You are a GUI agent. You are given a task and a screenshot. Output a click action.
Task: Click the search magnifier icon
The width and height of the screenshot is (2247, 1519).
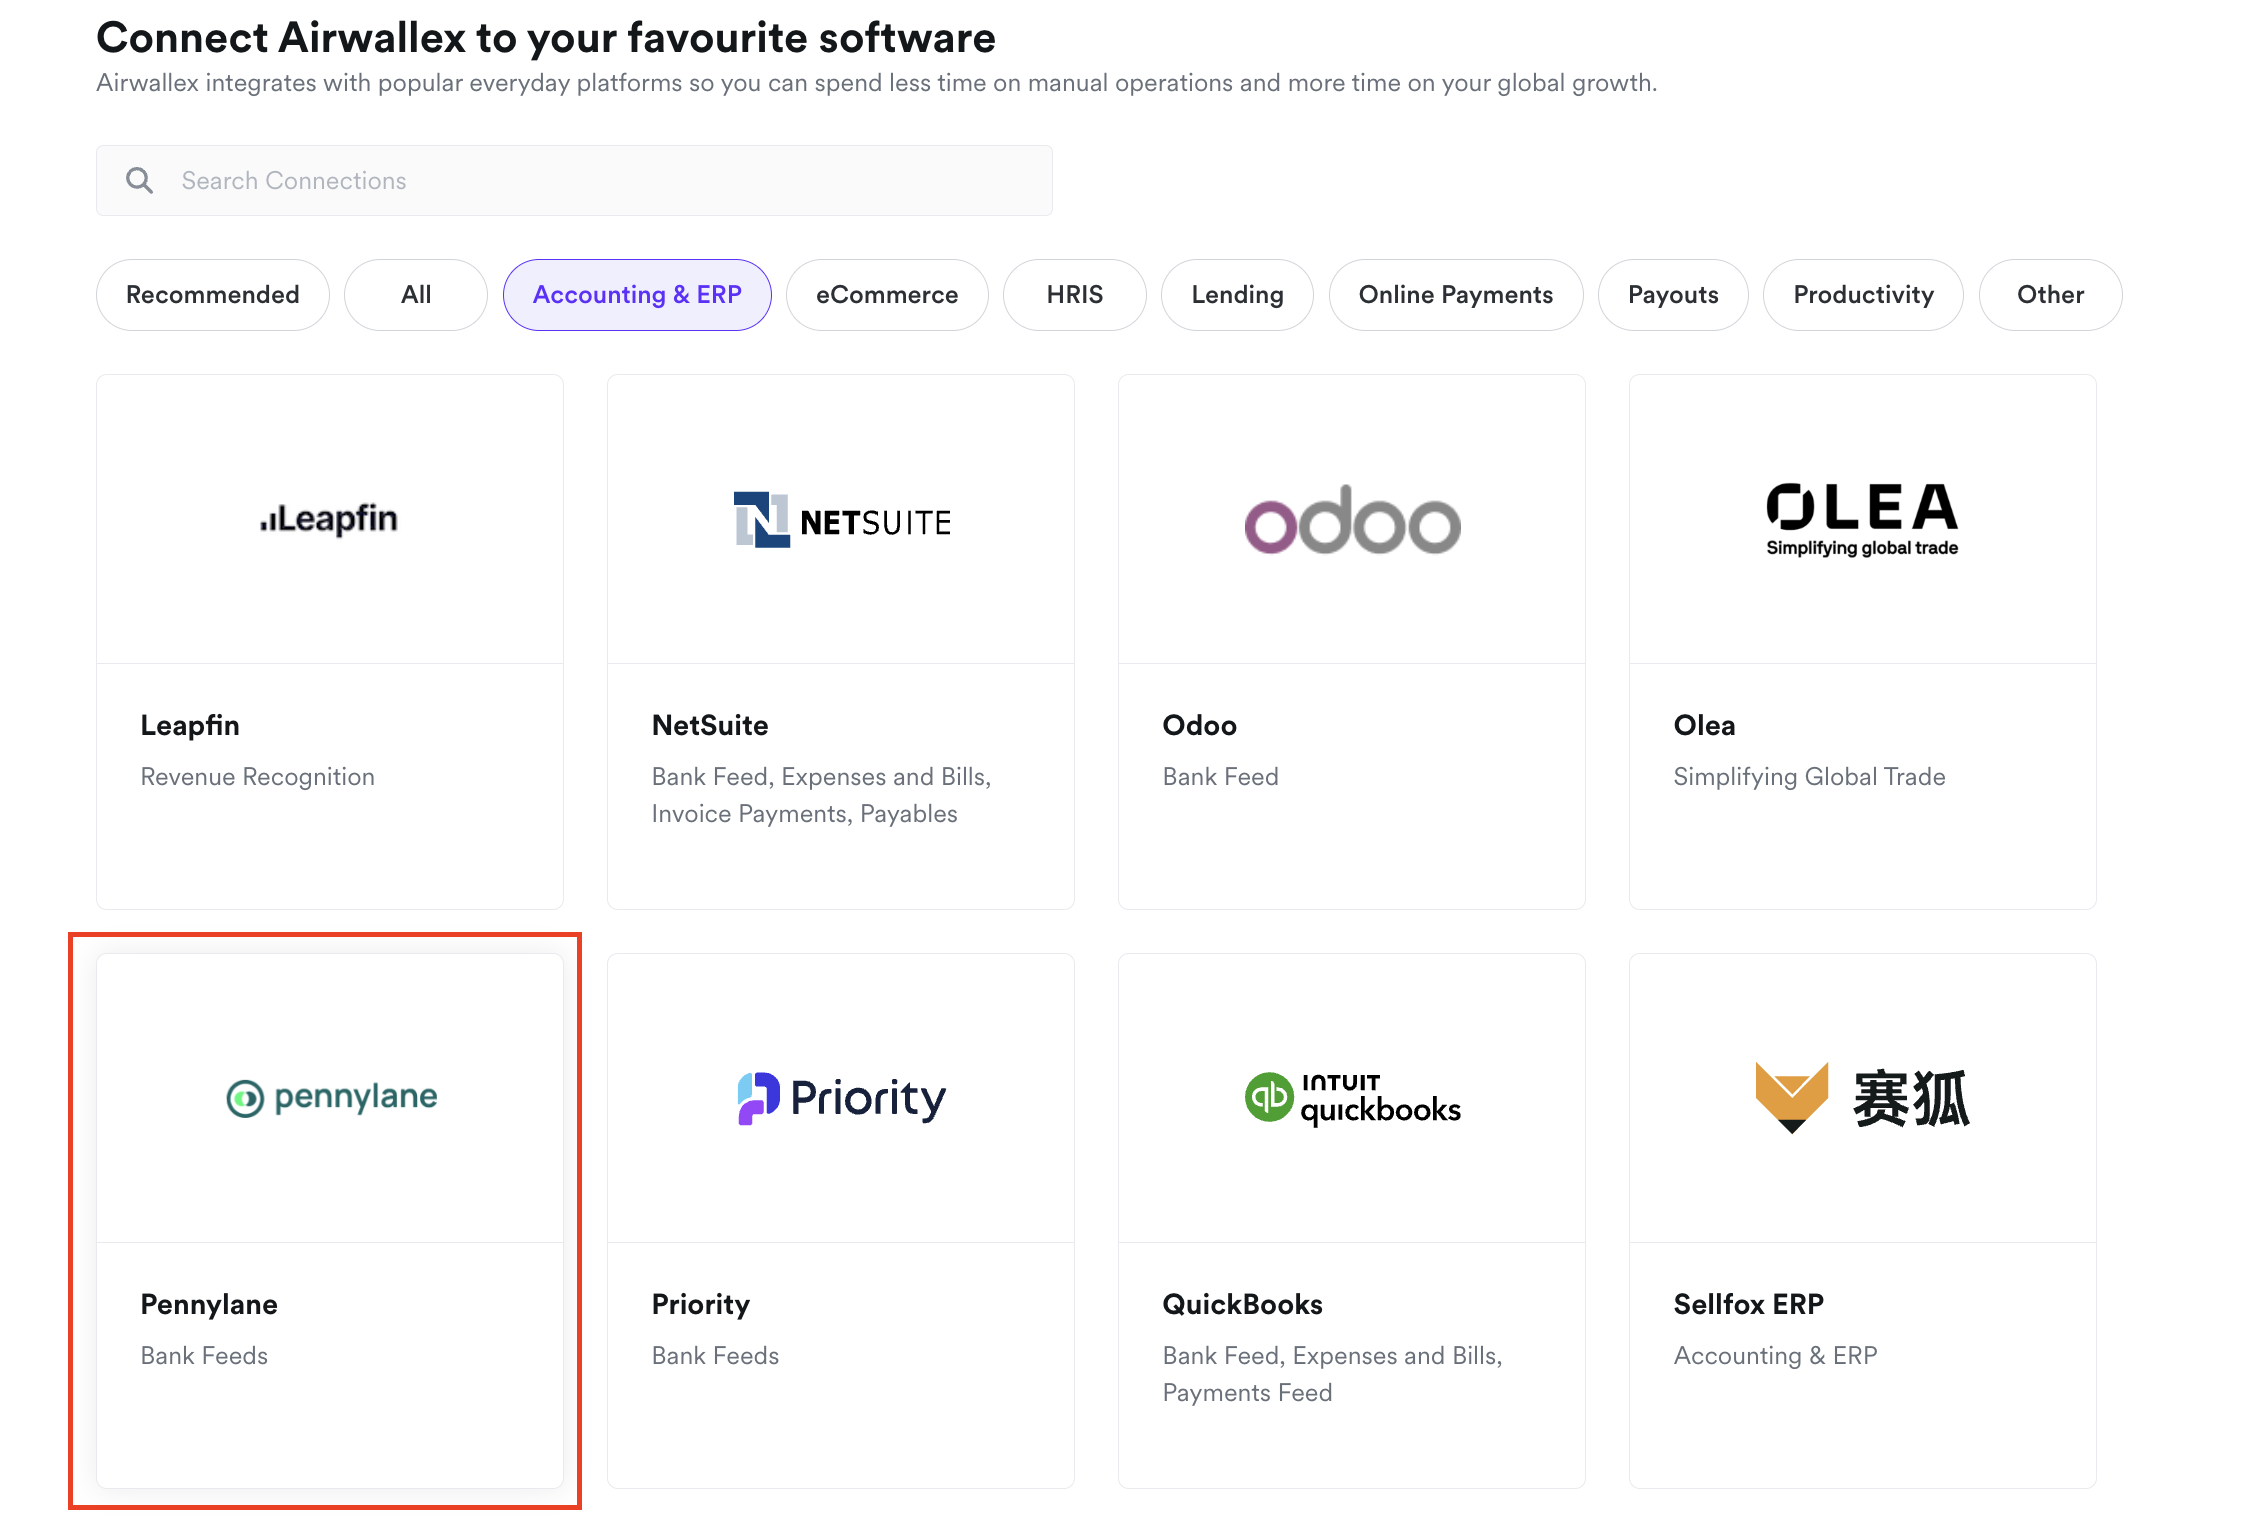(139, 181)
